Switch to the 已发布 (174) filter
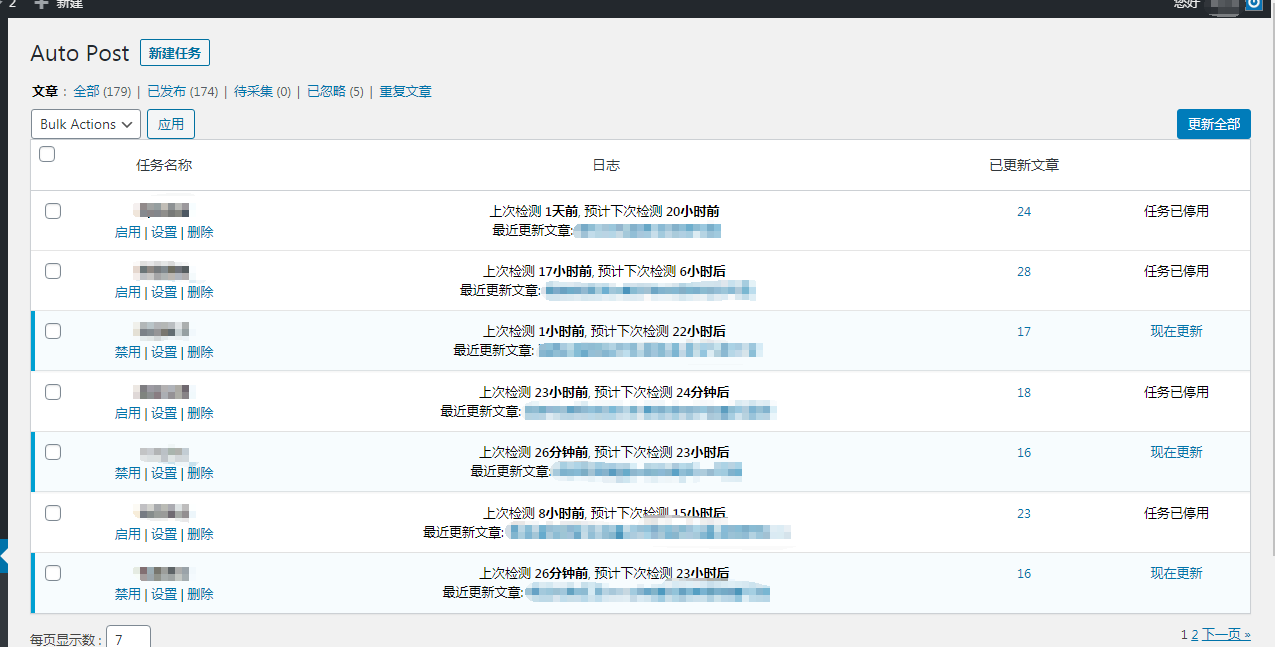The height and width of the screenshot is (647, 1275). (182, 91)
